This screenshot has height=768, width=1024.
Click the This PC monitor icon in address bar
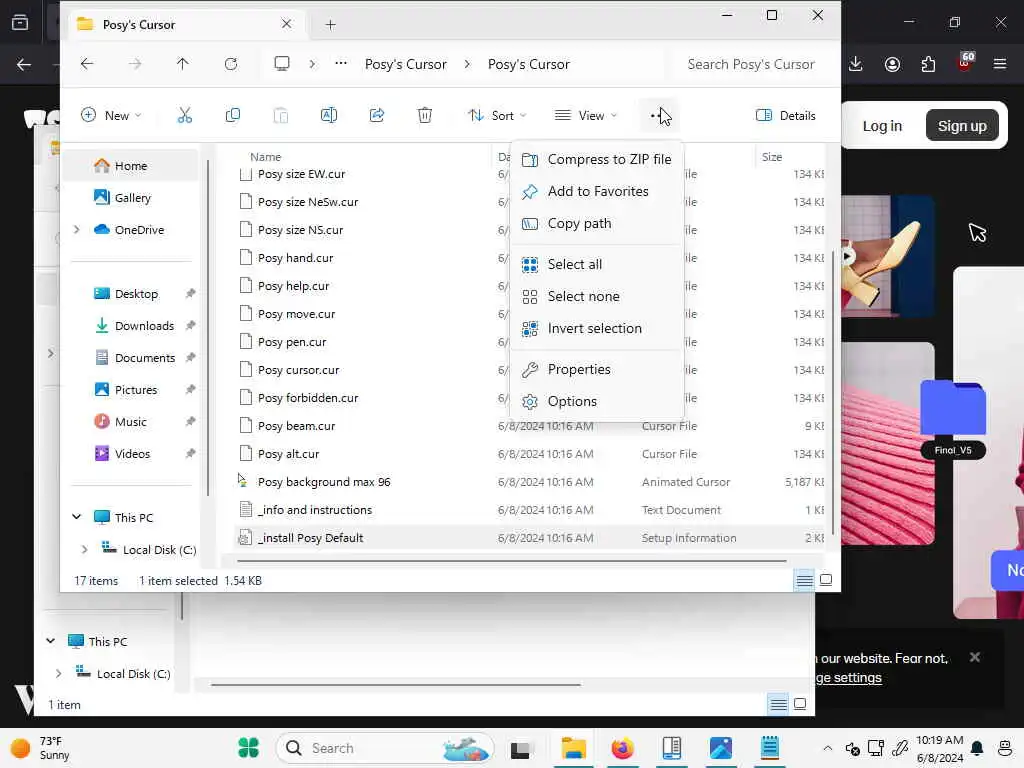pos(281,64)
